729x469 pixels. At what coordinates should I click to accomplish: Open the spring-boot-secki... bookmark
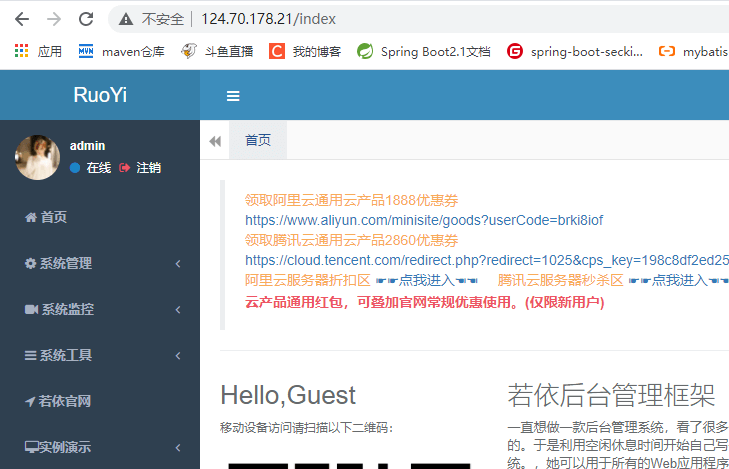tap(575, 51)
